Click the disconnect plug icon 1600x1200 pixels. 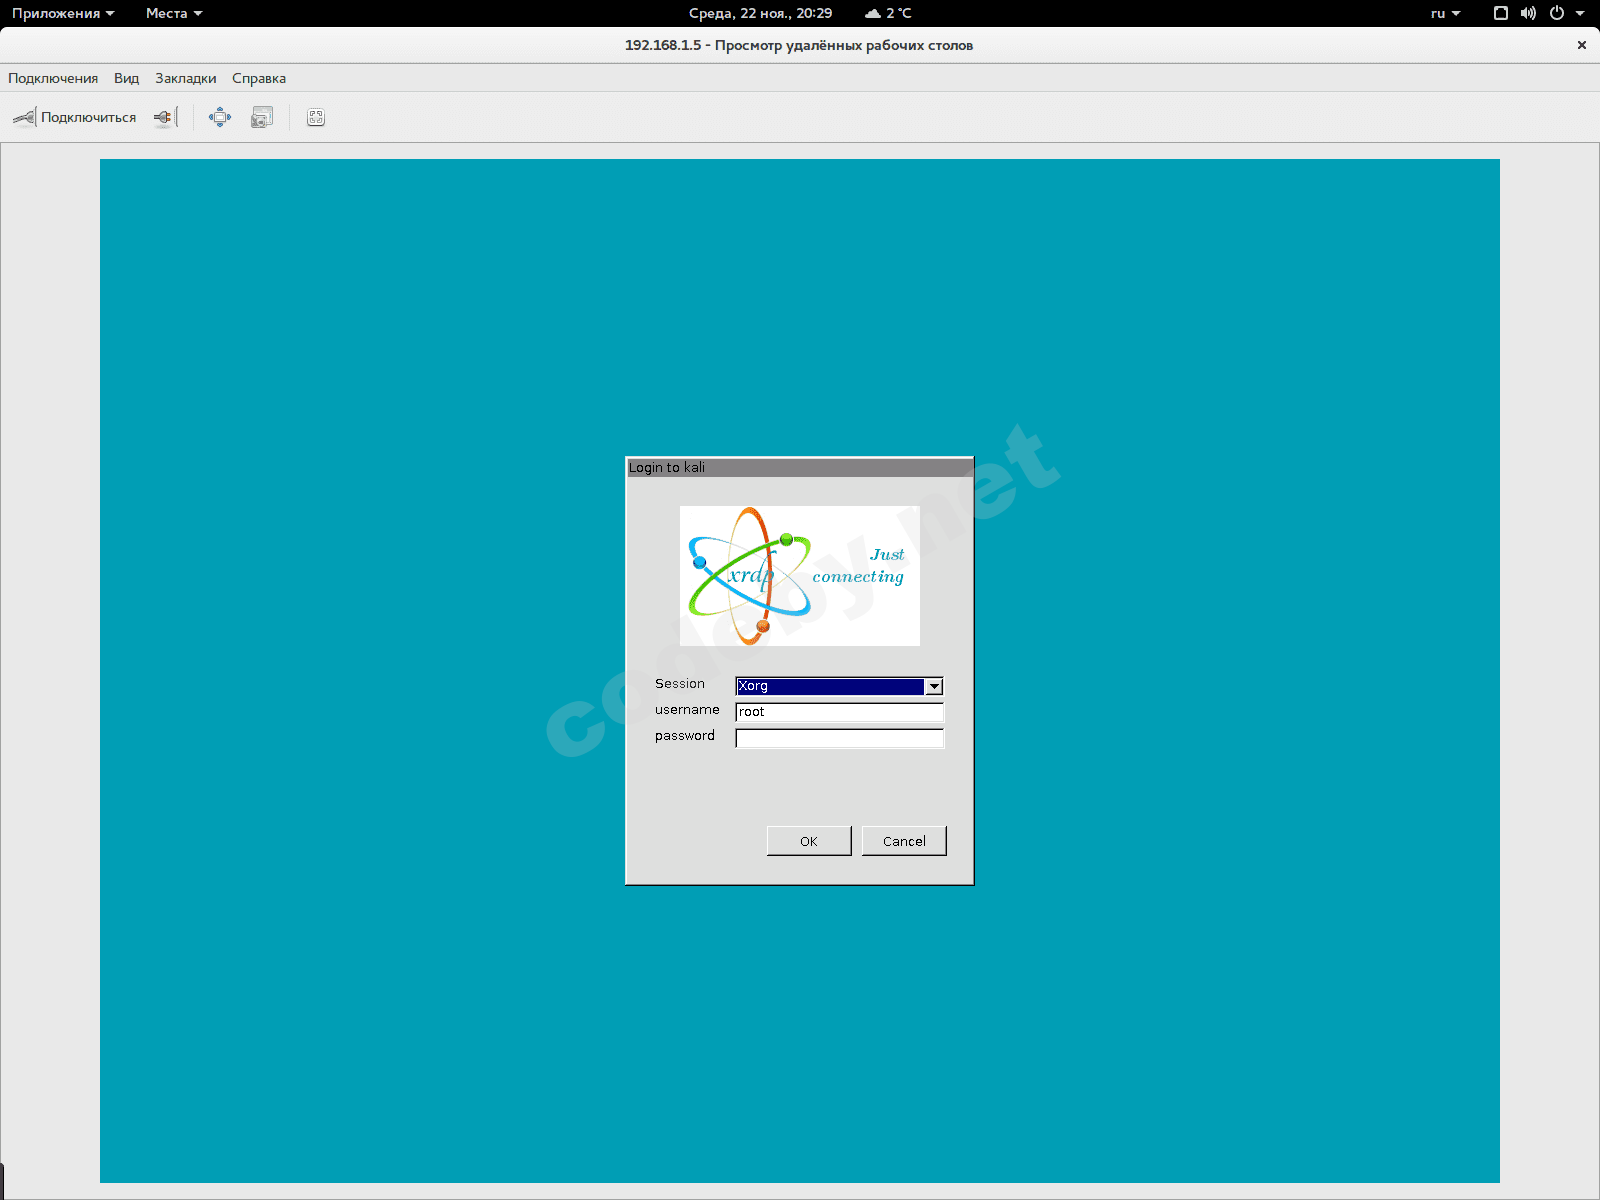pos(165,118)
